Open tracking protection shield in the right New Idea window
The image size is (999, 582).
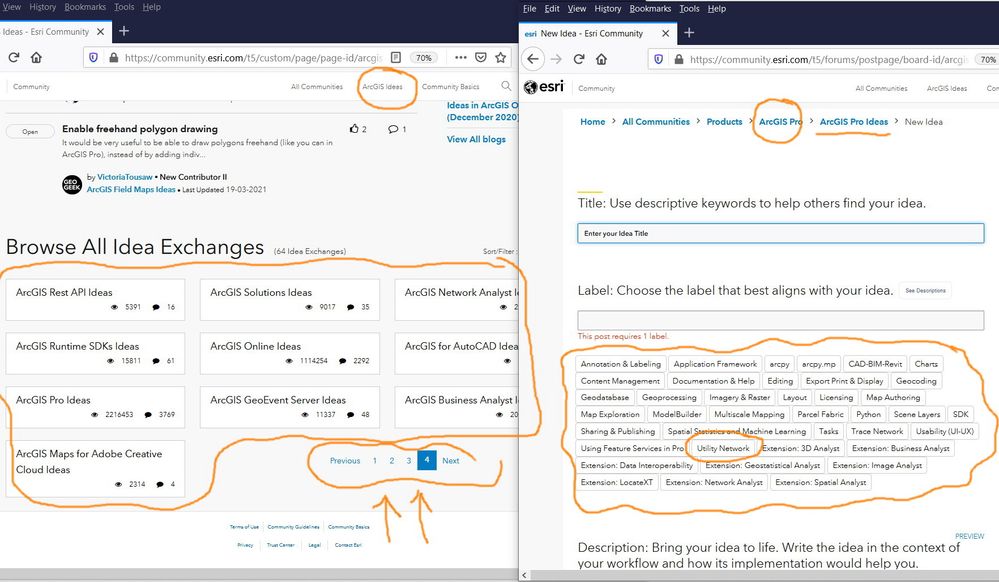(659, 59)
